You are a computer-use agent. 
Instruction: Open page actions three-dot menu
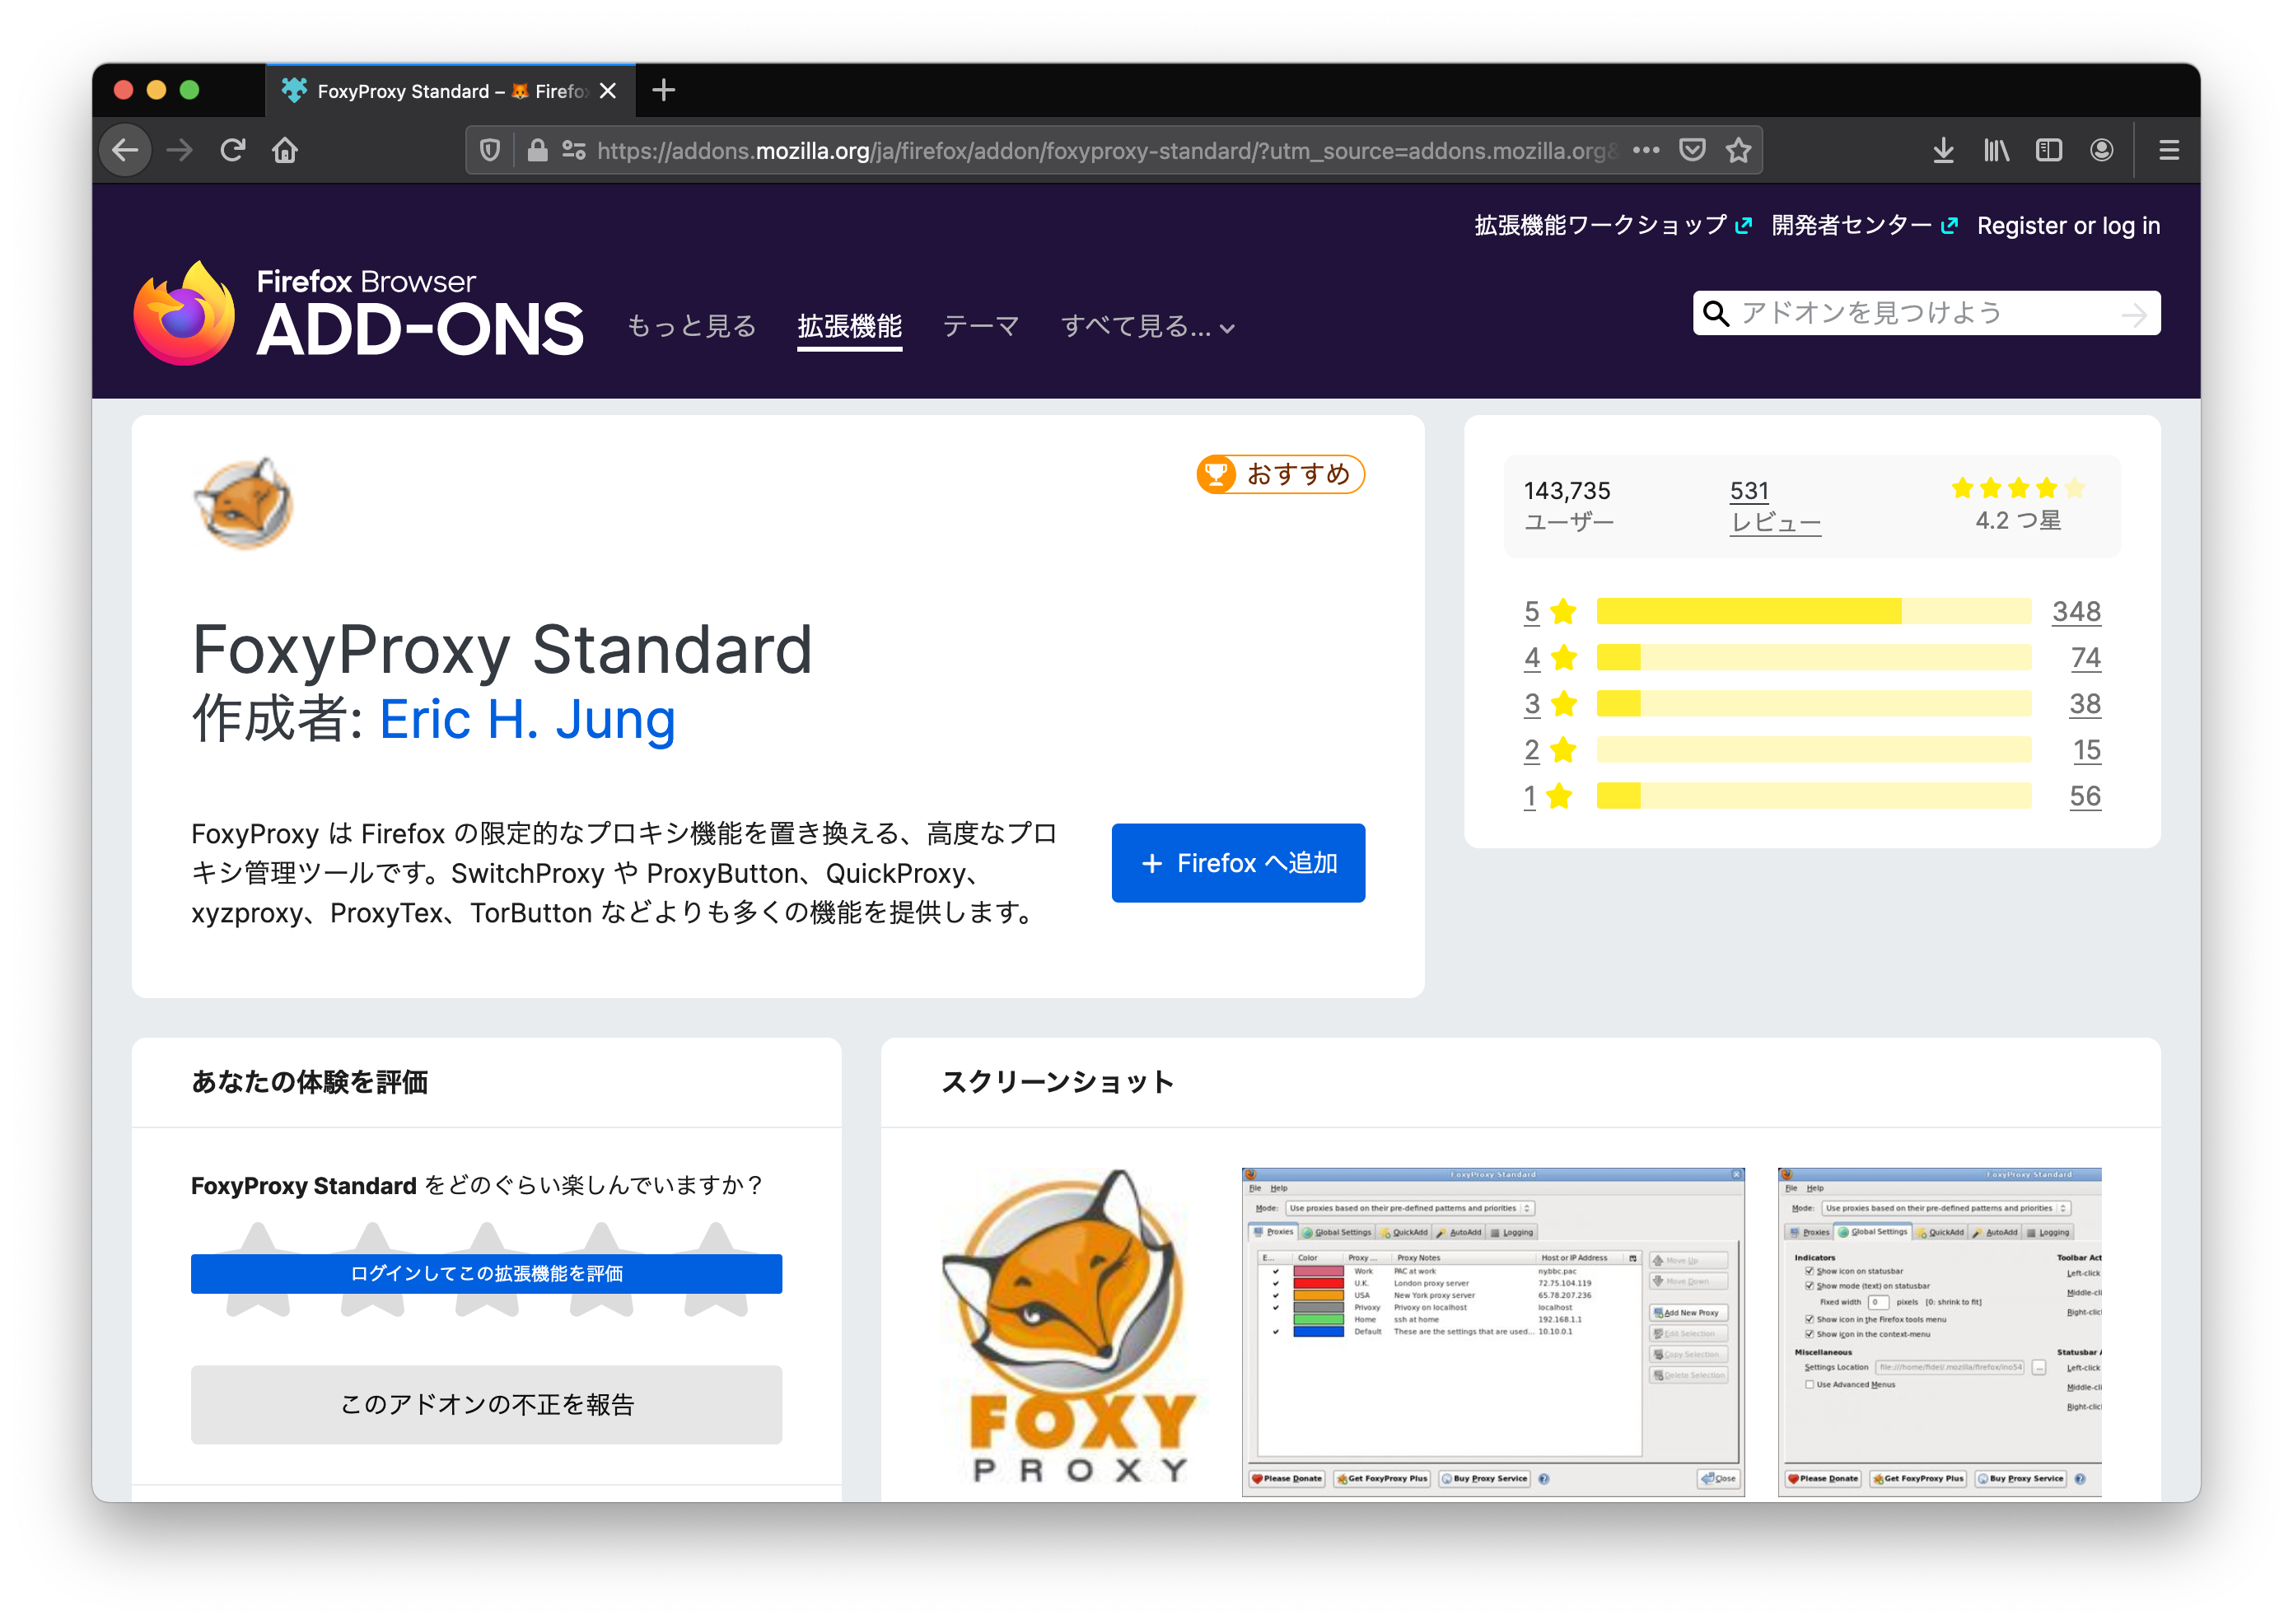1646,150
